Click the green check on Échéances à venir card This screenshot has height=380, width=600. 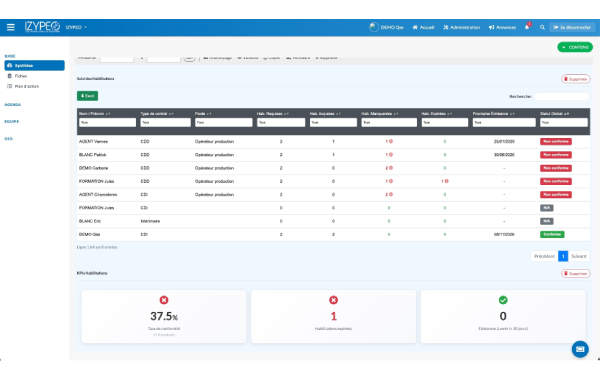tap(503, 300)
